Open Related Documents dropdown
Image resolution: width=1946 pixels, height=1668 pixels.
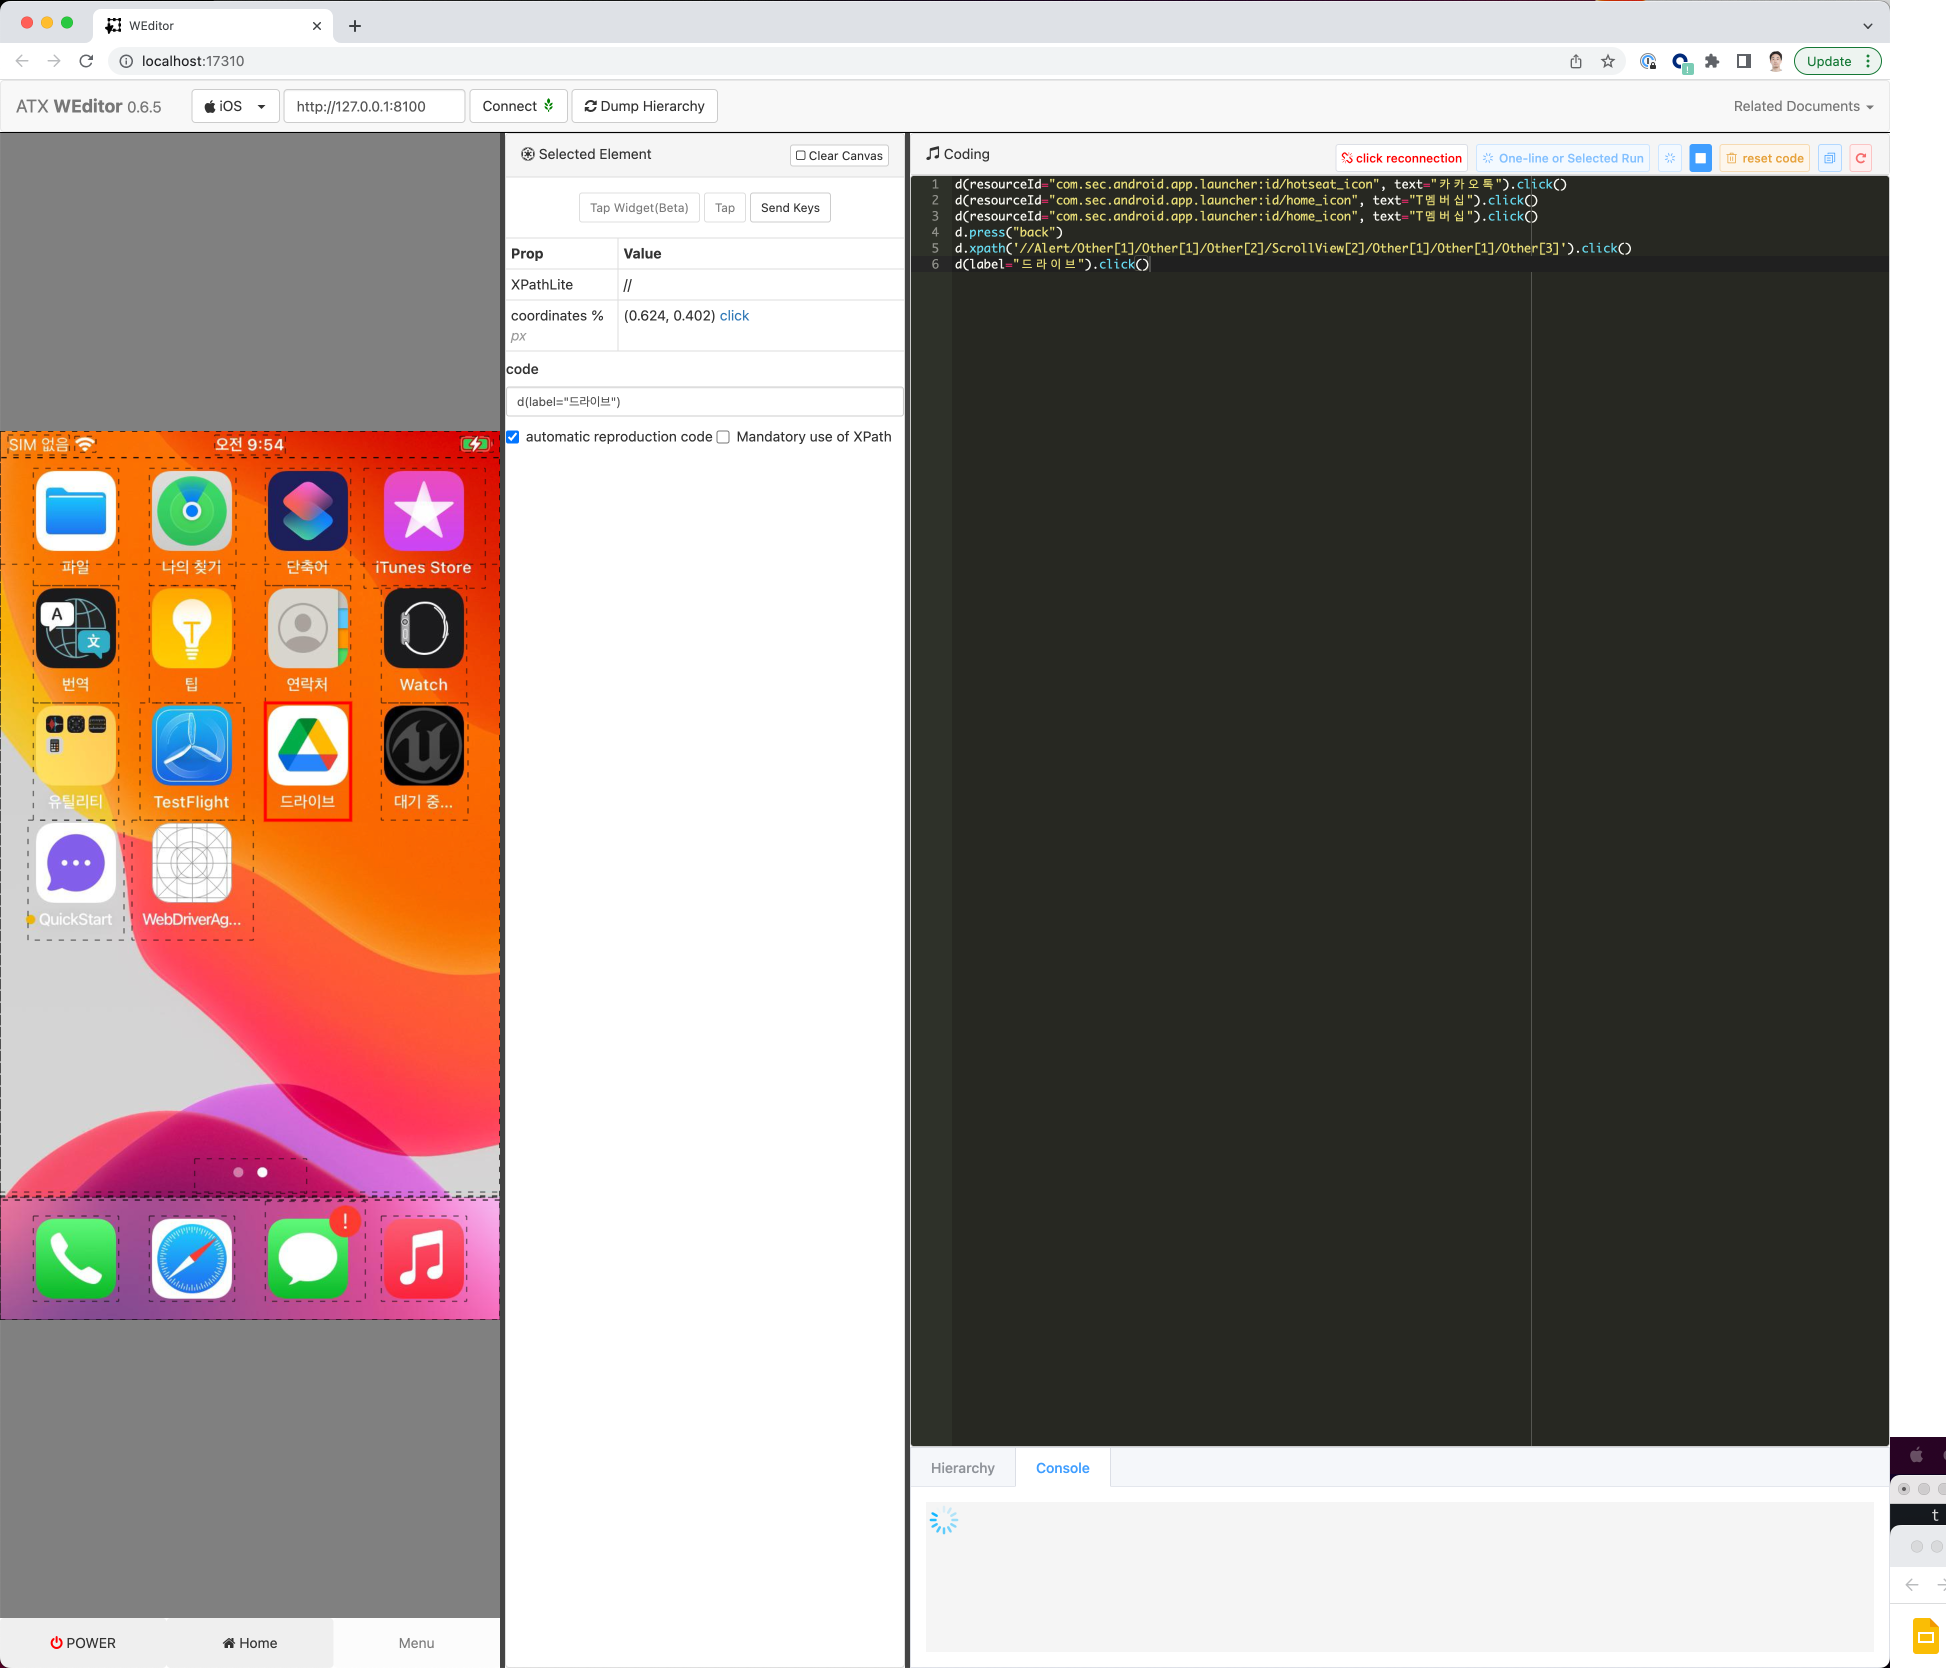[1802, 106]
